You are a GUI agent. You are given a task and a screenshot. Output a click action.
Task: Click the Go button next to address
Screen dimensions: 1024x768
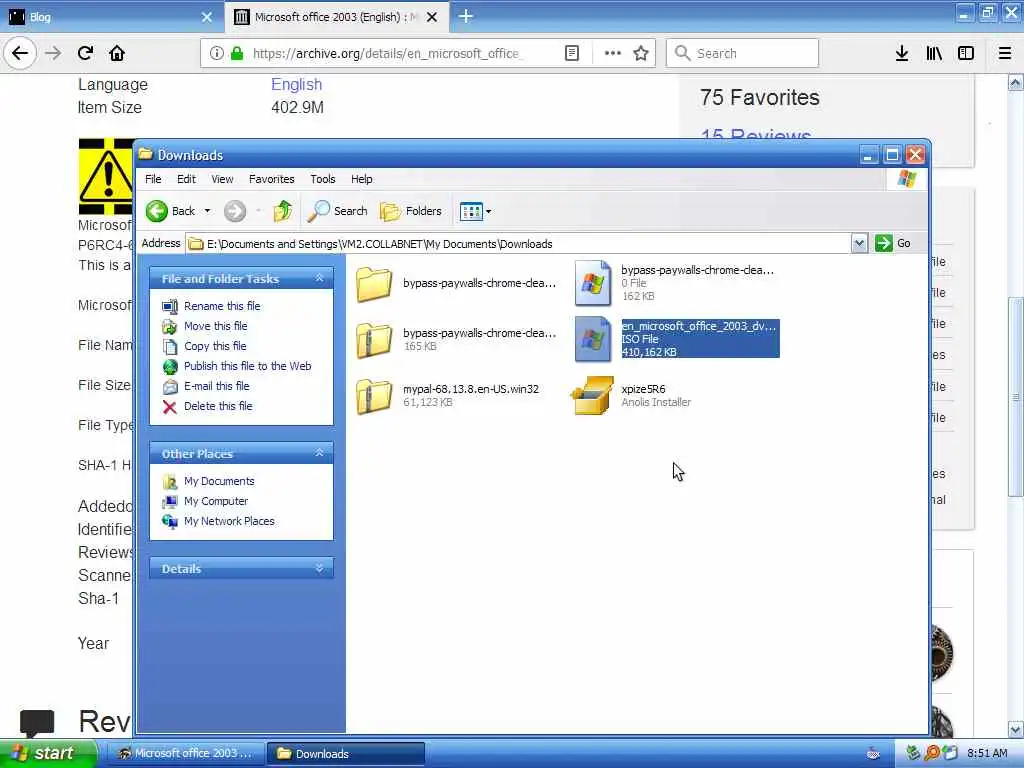click(893, 243)
